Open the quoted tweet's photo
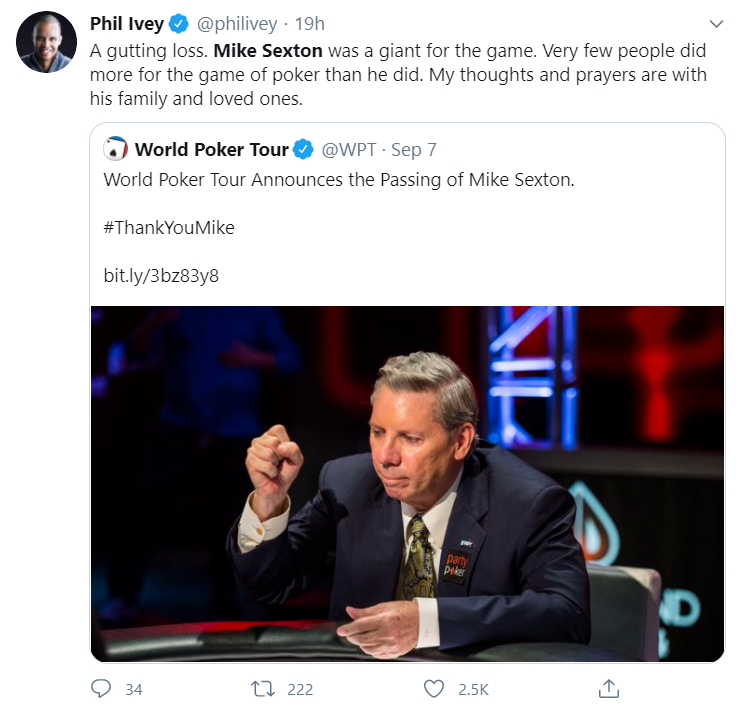Viewport: 741px width, 714px height. [407, 483]
